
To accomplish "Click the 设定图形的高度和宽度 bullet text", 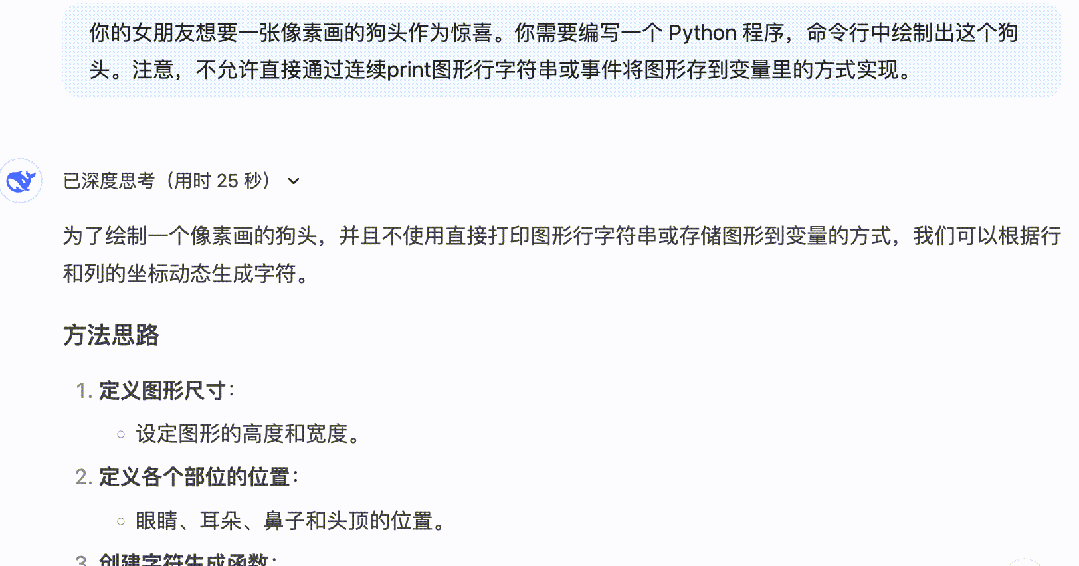I will click(248, 434).
